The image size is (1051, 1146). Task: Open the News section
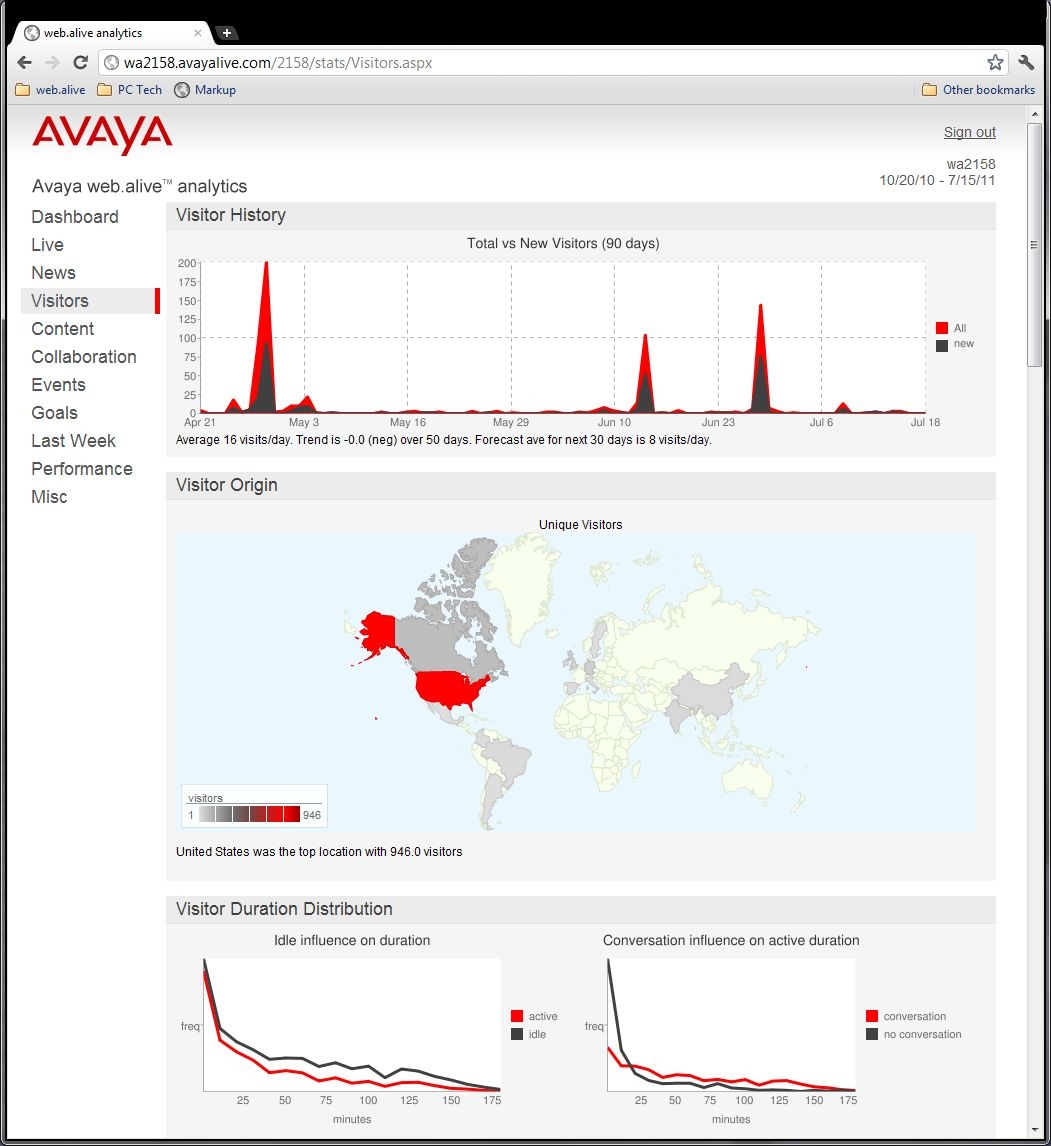[53, 273]
